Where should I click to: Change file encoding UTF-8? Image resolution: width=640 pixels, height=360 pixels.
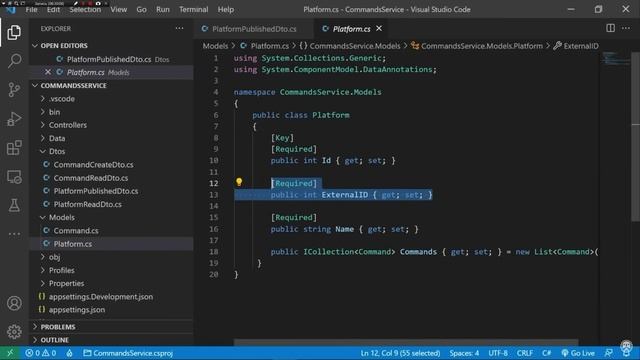tap(498, 353)
